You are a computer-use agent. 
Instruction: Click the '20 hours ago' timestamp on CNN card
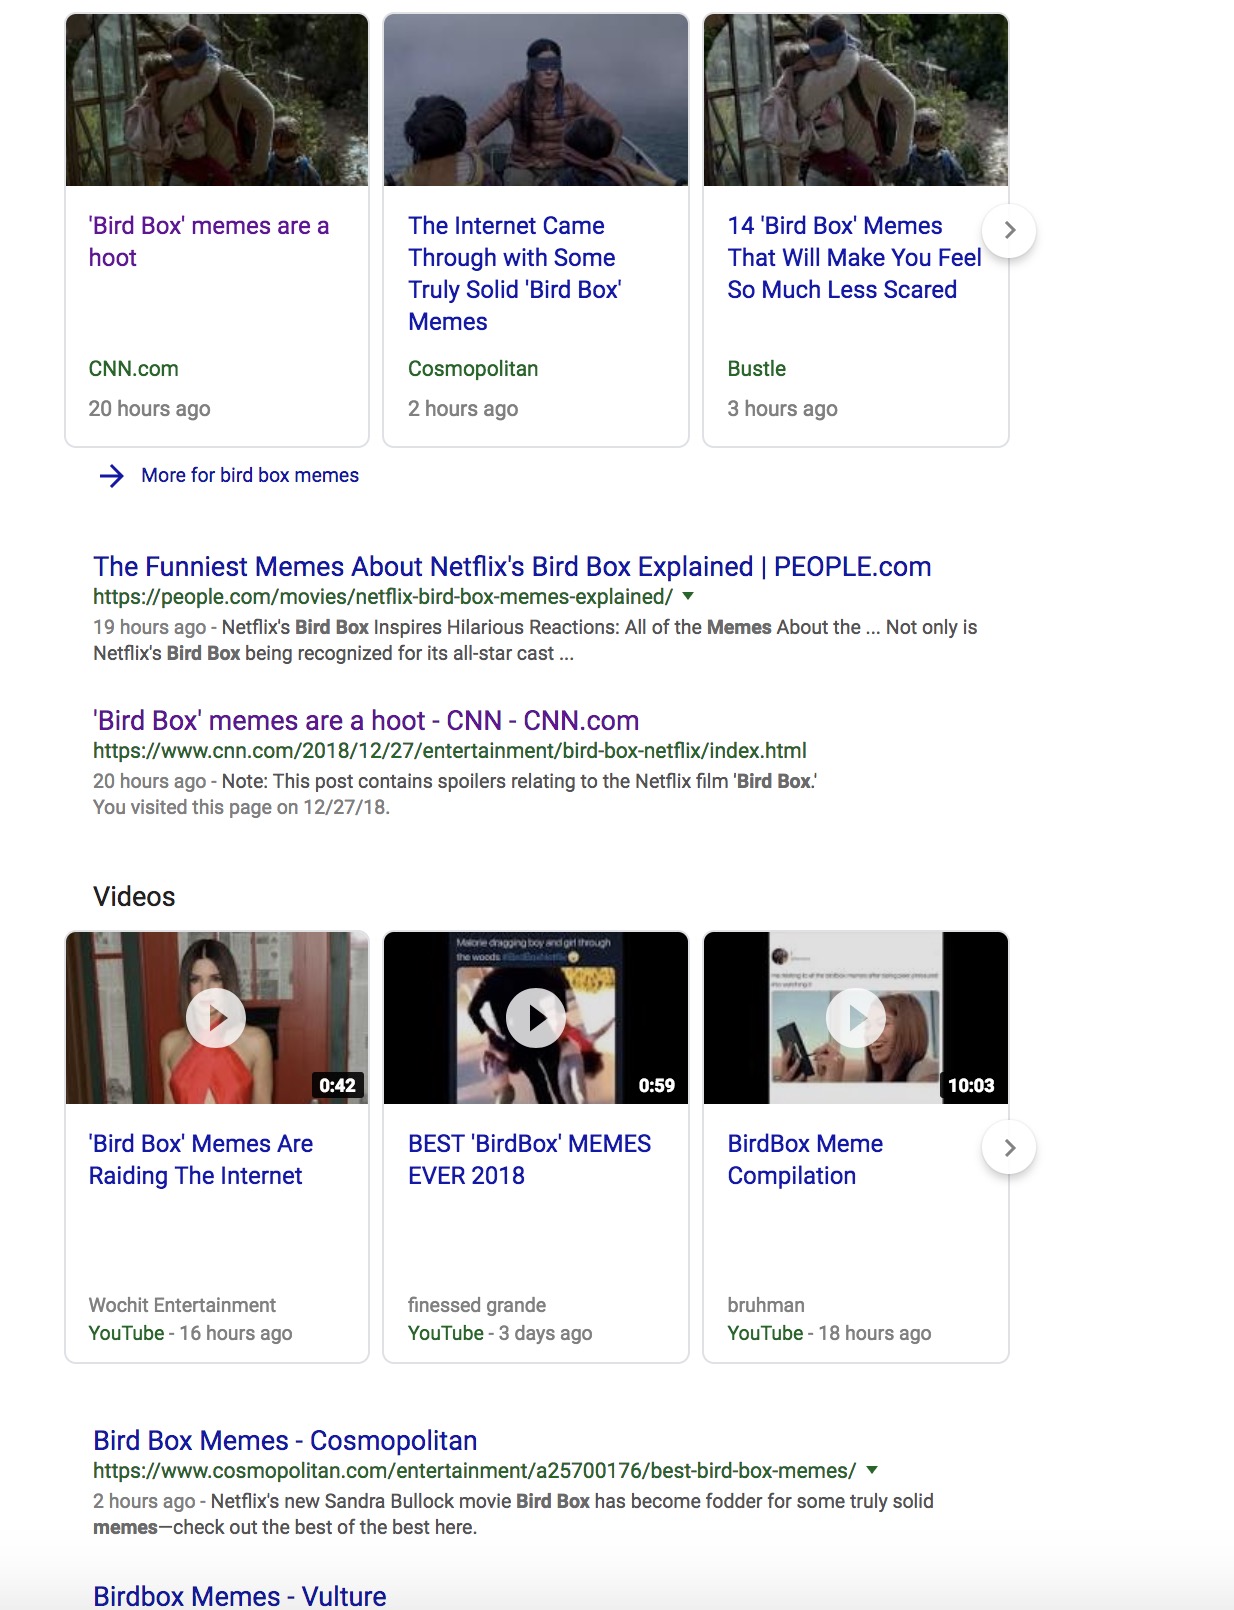click(x=149, y=409)
